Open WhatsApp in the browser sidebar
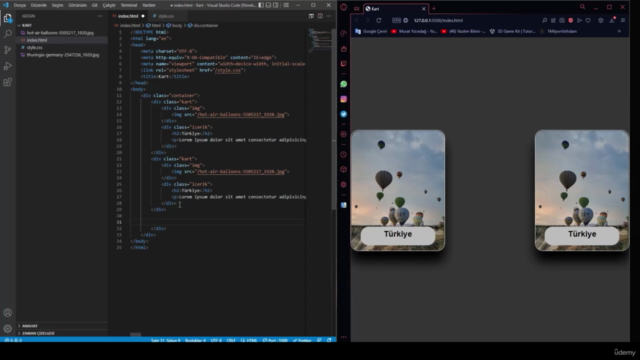The image size is (640, 360). (x=344, y=84)
